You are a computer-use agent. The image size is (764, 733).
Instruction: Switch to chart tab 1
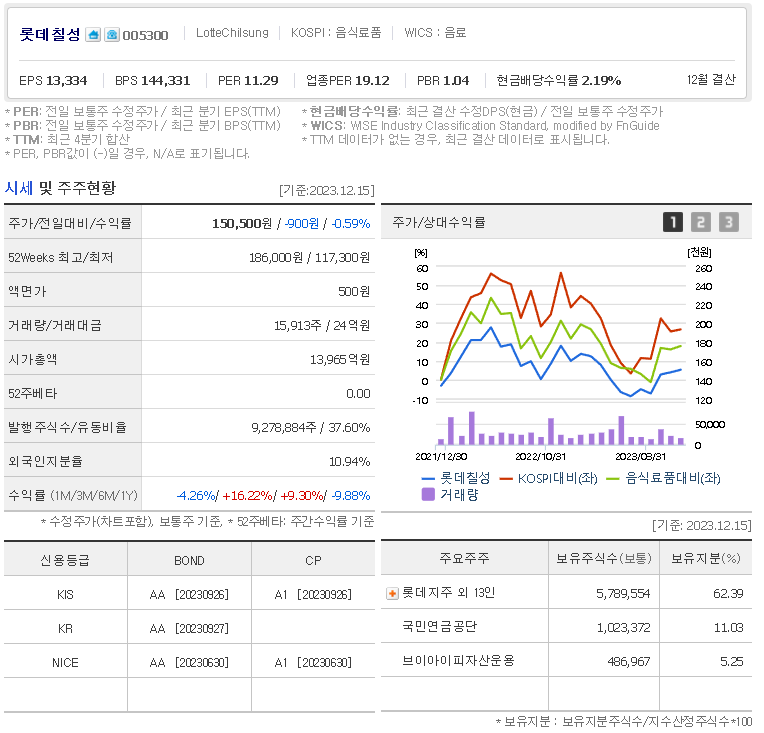(x=673, y=222)
